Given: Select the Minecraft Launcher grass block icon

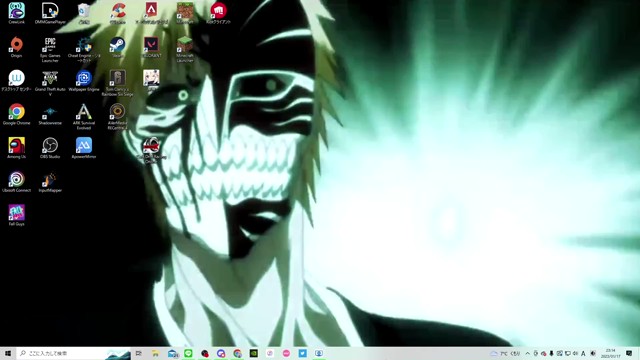Looking at the screenshot, I should (185, 49).
